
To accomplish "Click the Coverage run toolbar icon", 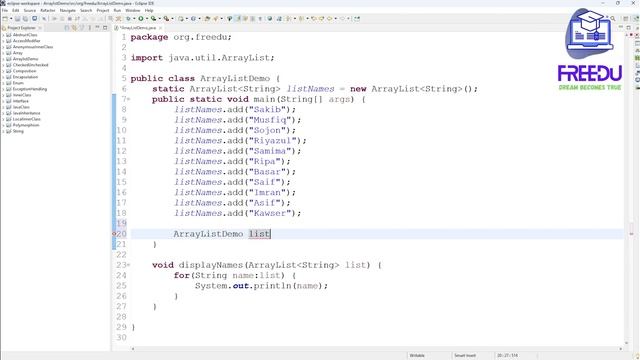I will [153, 18].
